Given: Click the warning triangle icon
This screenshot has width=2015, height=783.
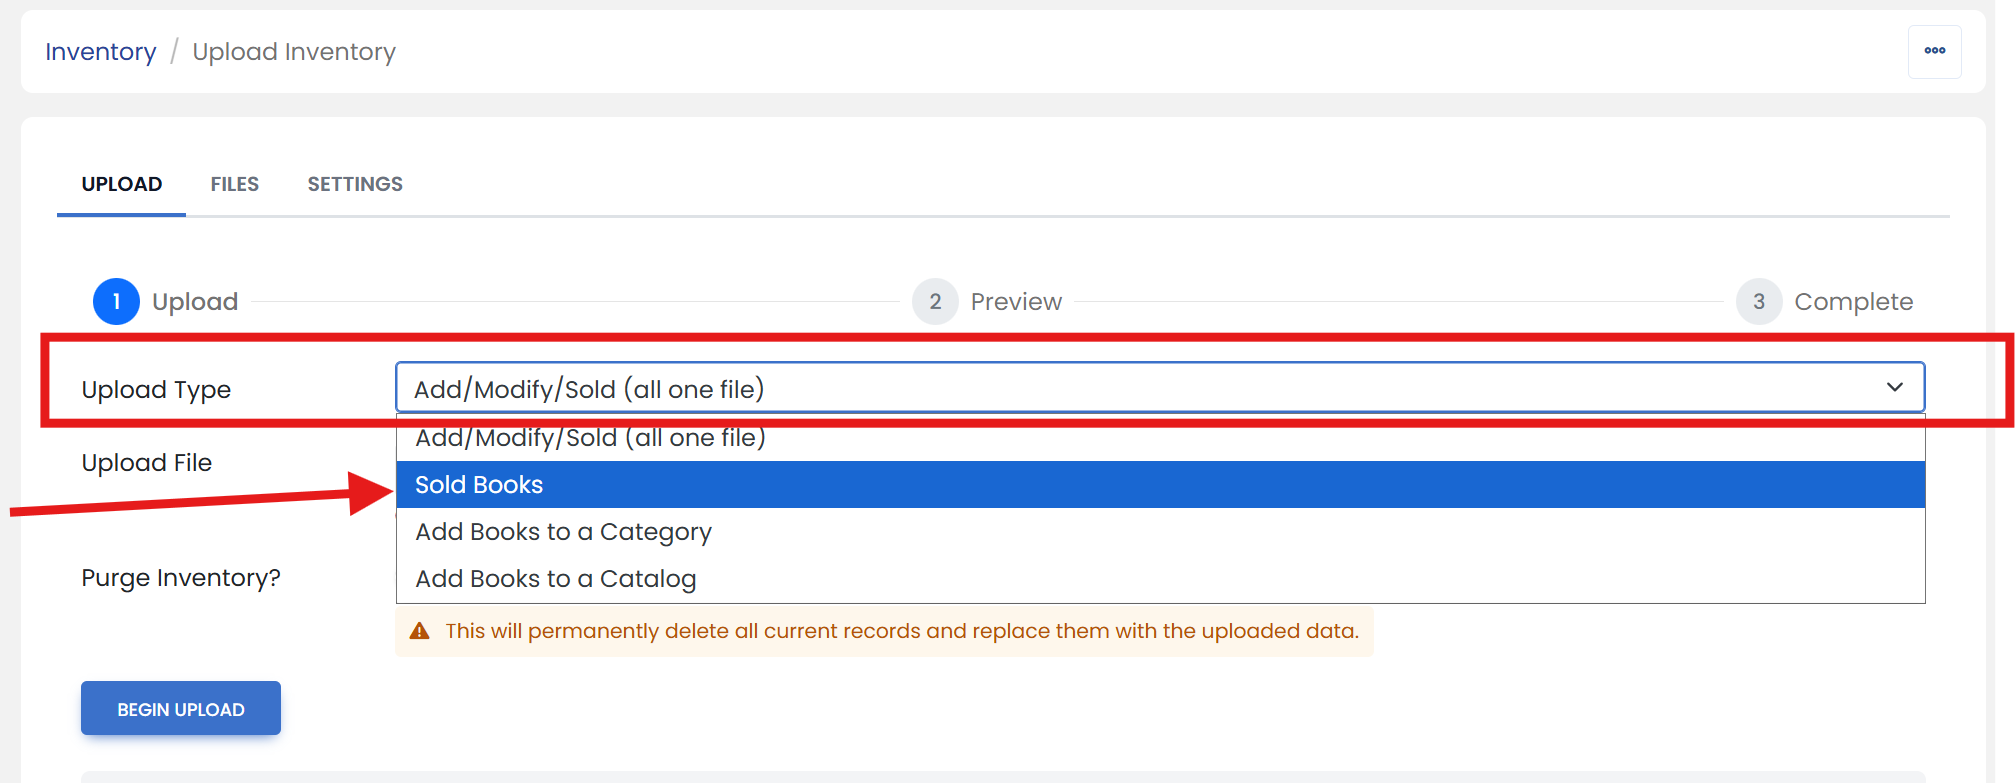Looking at the screenshot, I should [x=420, y=631].
